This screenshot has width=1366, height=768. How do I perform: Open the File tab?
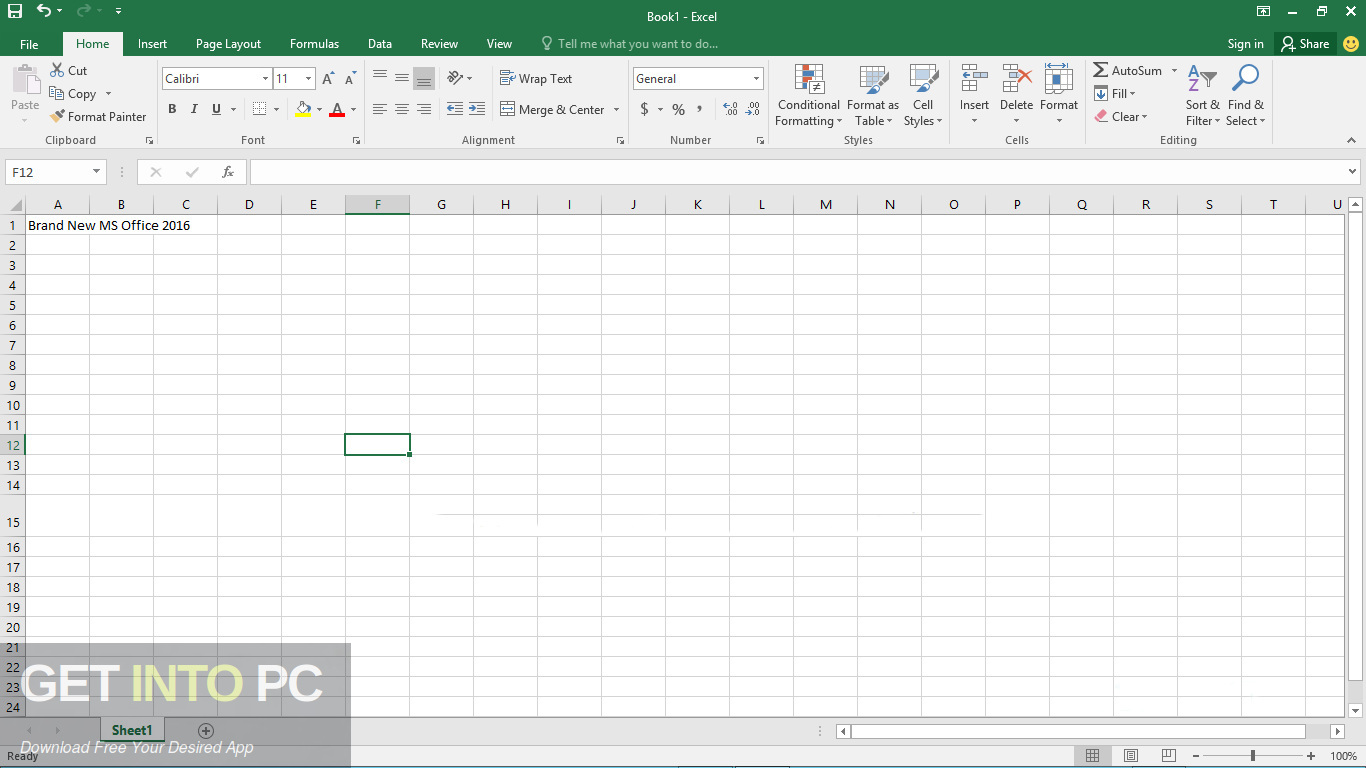pos(29,44)
